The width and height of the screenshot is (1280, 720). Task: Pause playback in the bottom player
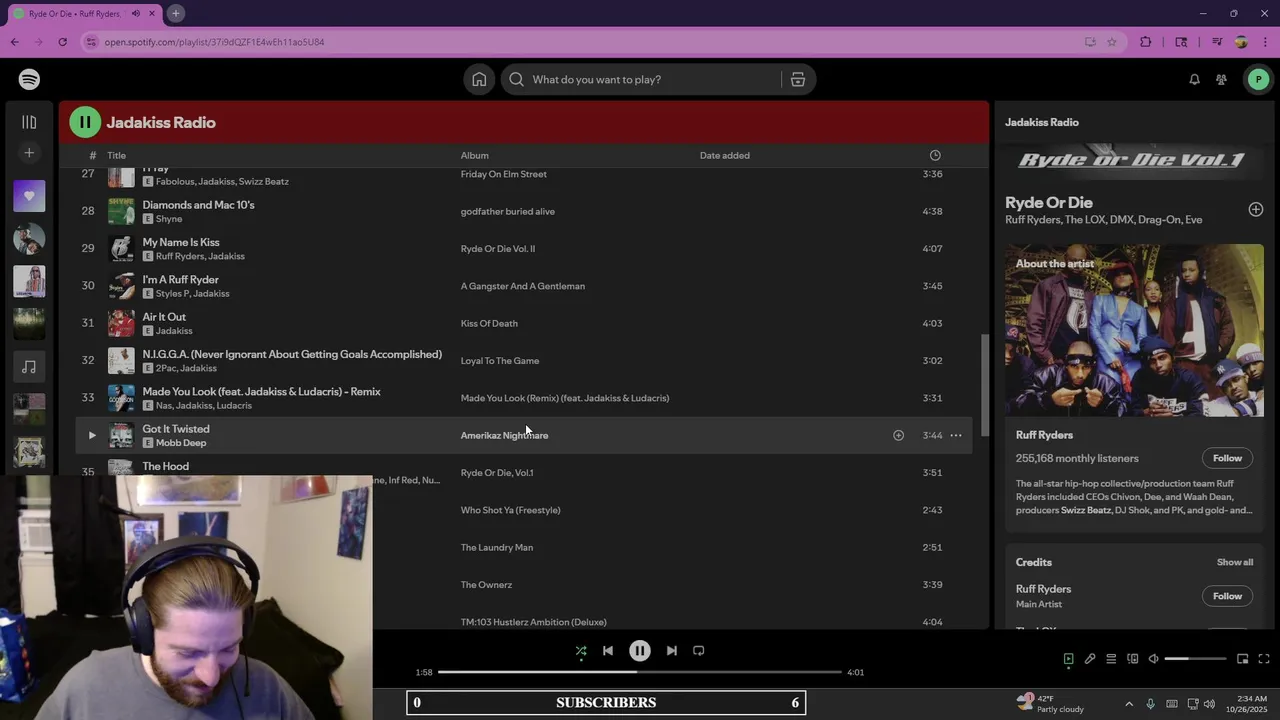pyautogui.click(x=640, y=651)
